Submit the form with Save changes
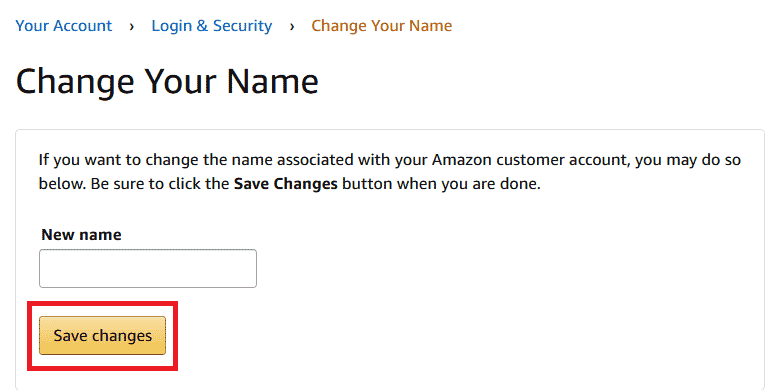The width and height of the screenshot is (773, 390). [x=103, y=335]
